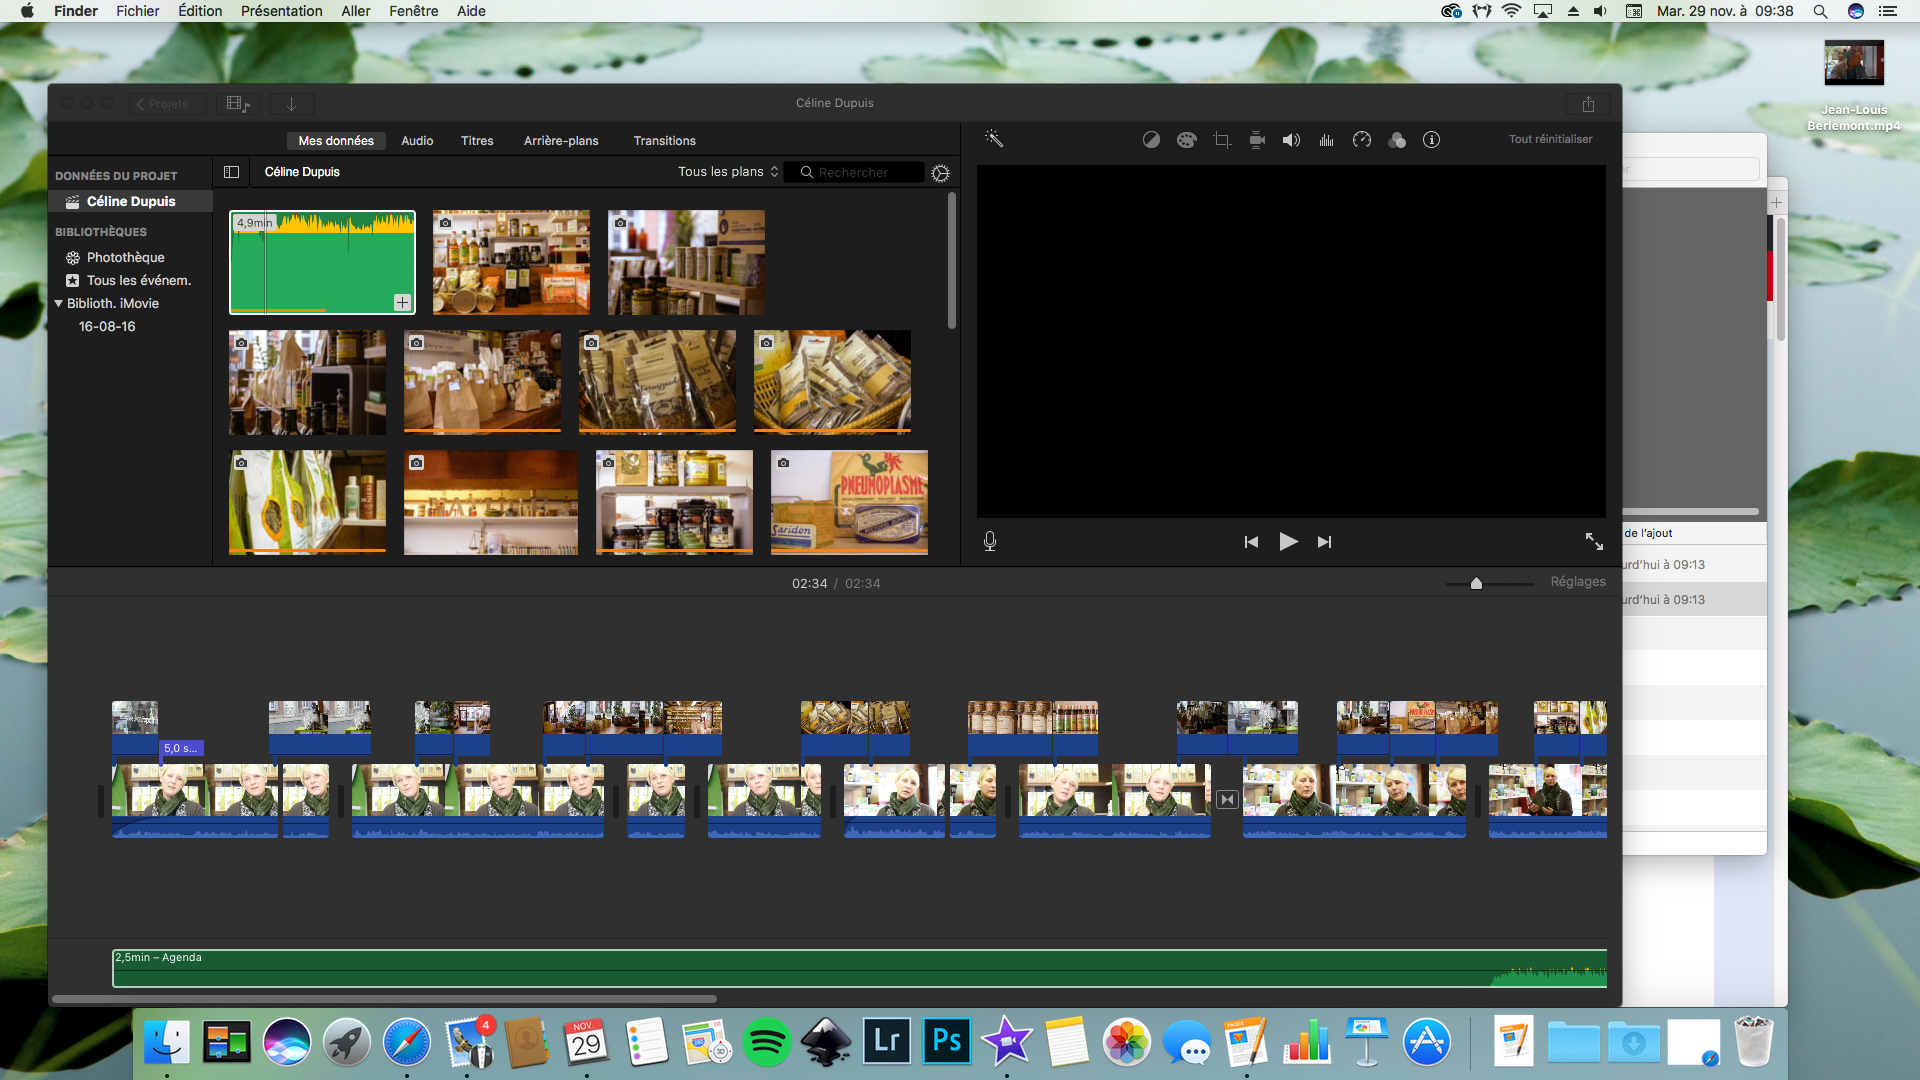Click the timeline zoom slider handle

tap(1476, 583)
